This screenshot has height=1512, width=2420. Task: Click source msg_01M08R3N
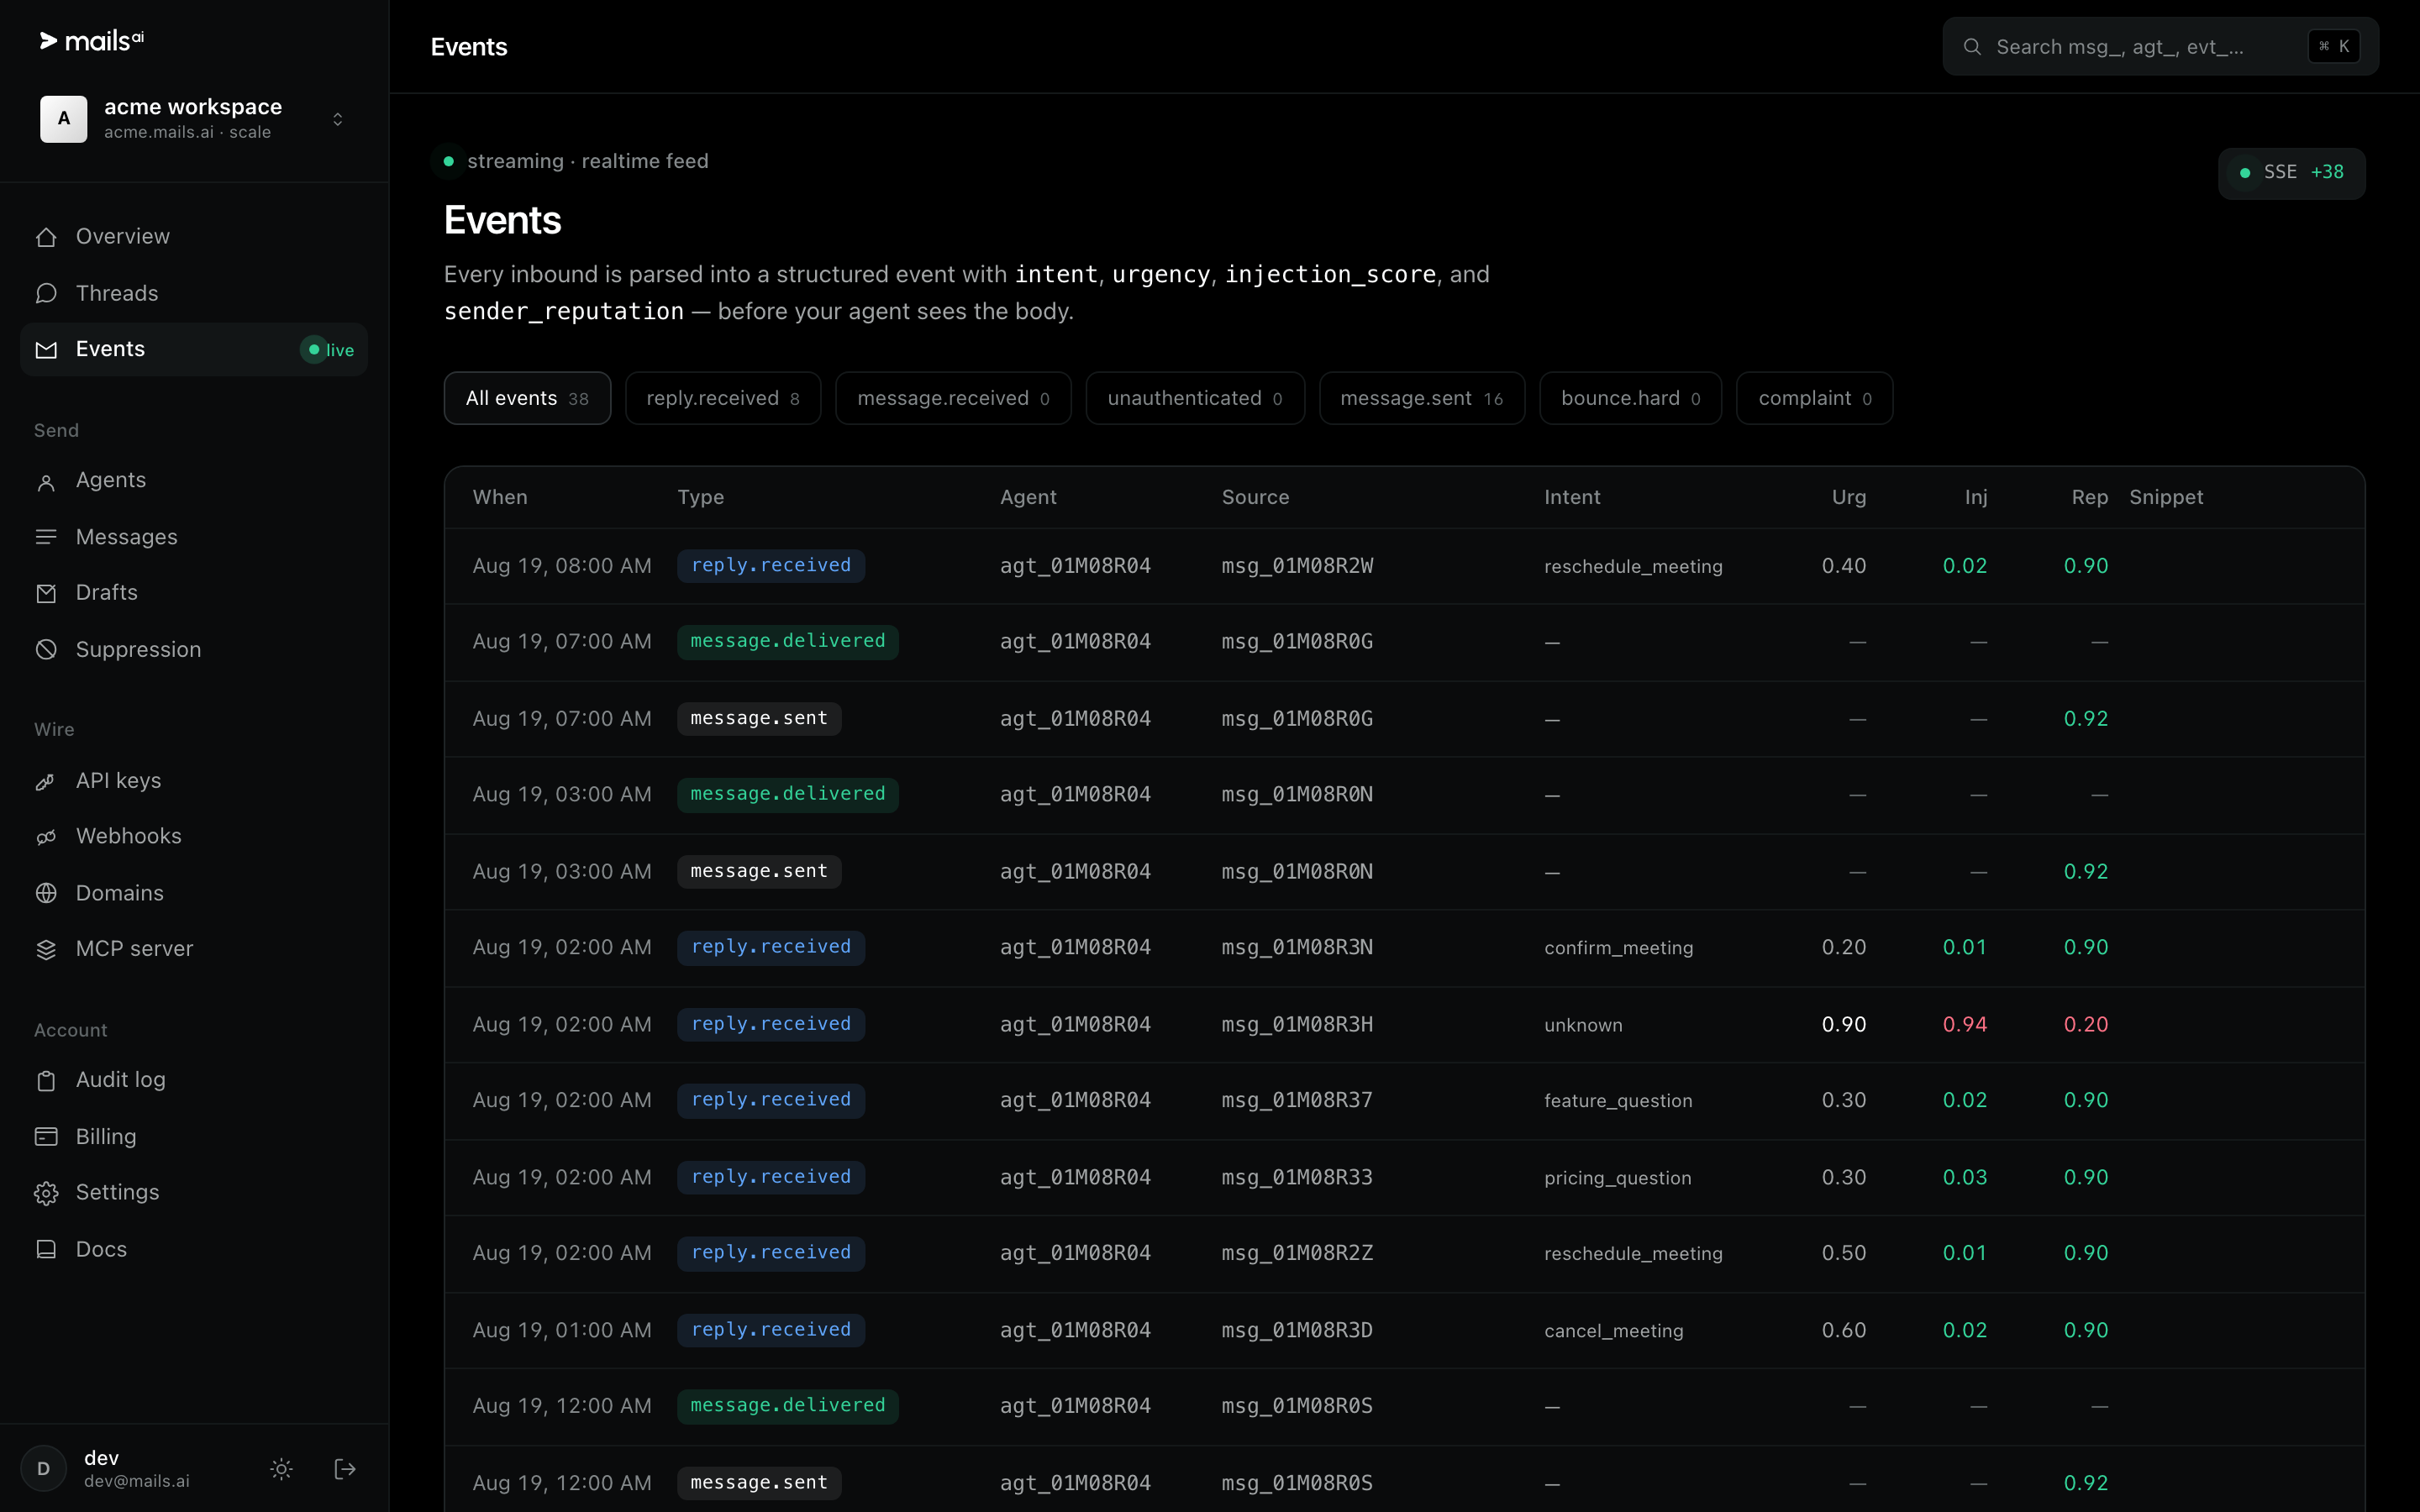(x=1297, y=947)
